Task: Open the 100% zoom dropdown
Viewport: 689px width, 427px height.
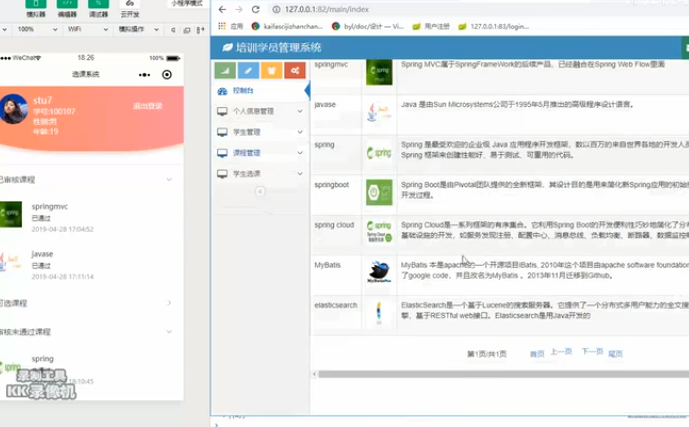Action: coord(37,29)
